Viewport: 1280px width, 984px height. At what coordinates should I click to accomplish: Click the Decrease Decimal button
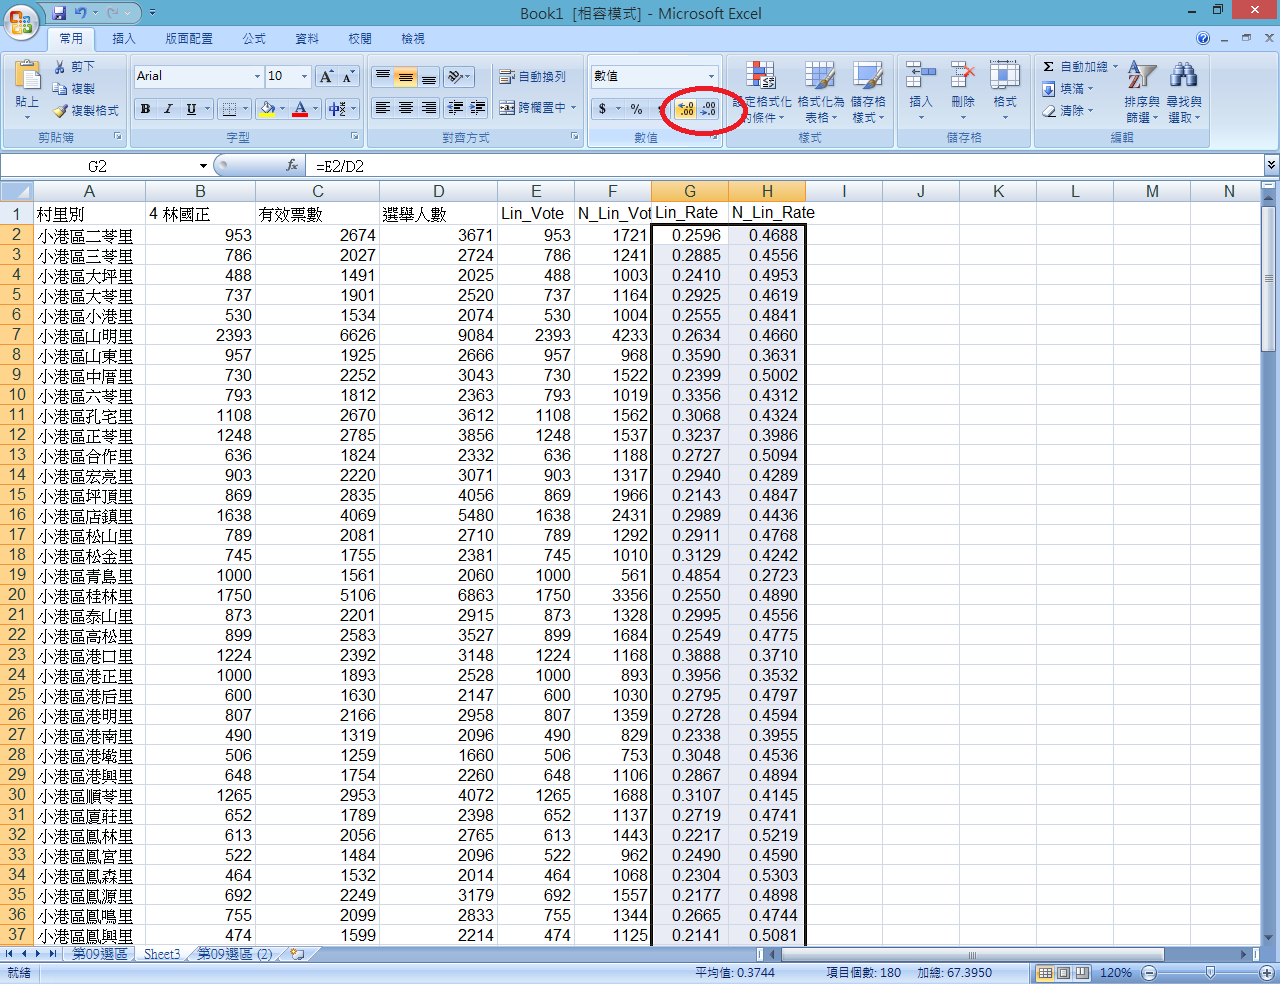click(709, 109)
